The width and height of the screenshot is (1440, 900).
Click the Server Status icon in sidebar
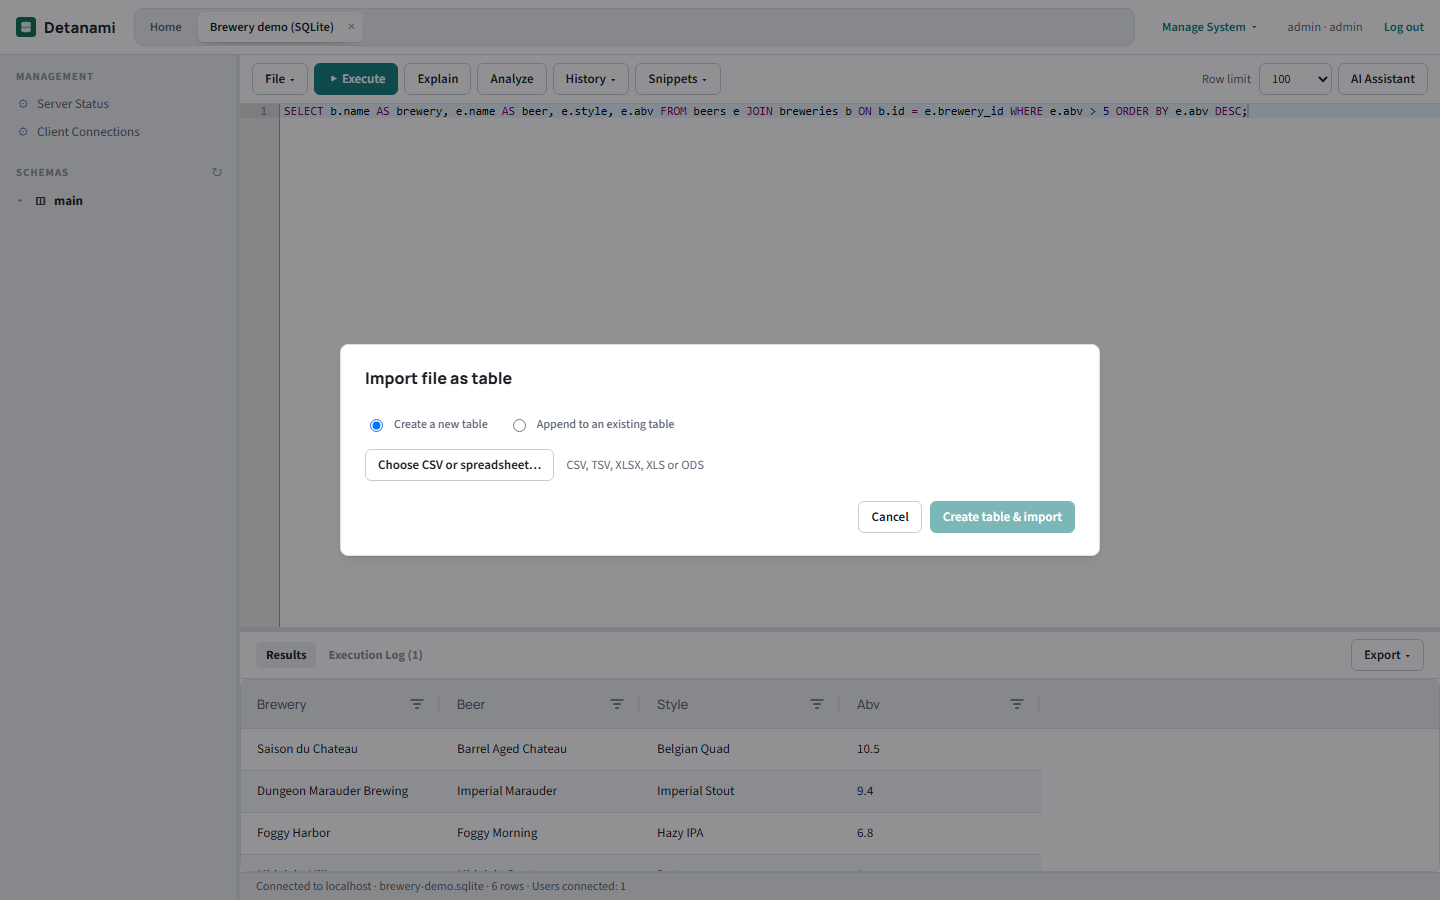click(x=23, y=104)
